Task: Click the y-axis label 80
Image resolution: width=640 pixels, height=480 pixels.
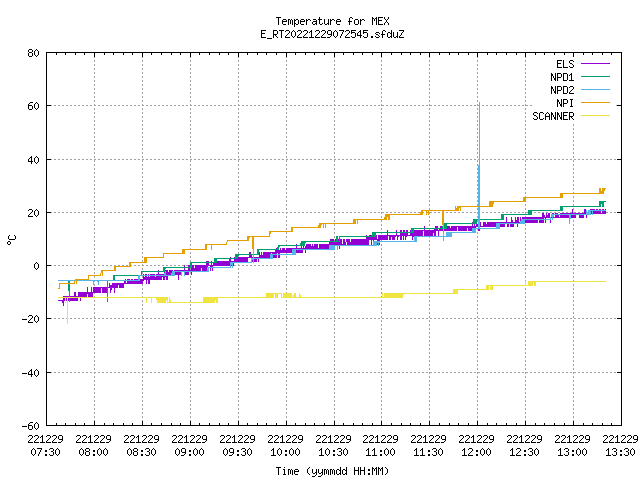Action: [34, 53]
